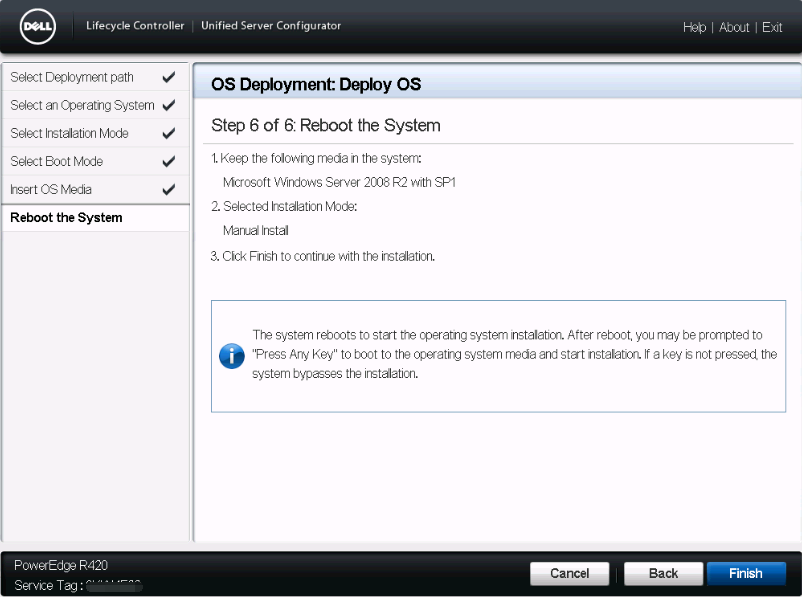
Task: Open the Select Installation Mode step
Action: pyautogui.click(x=69, y=133)
